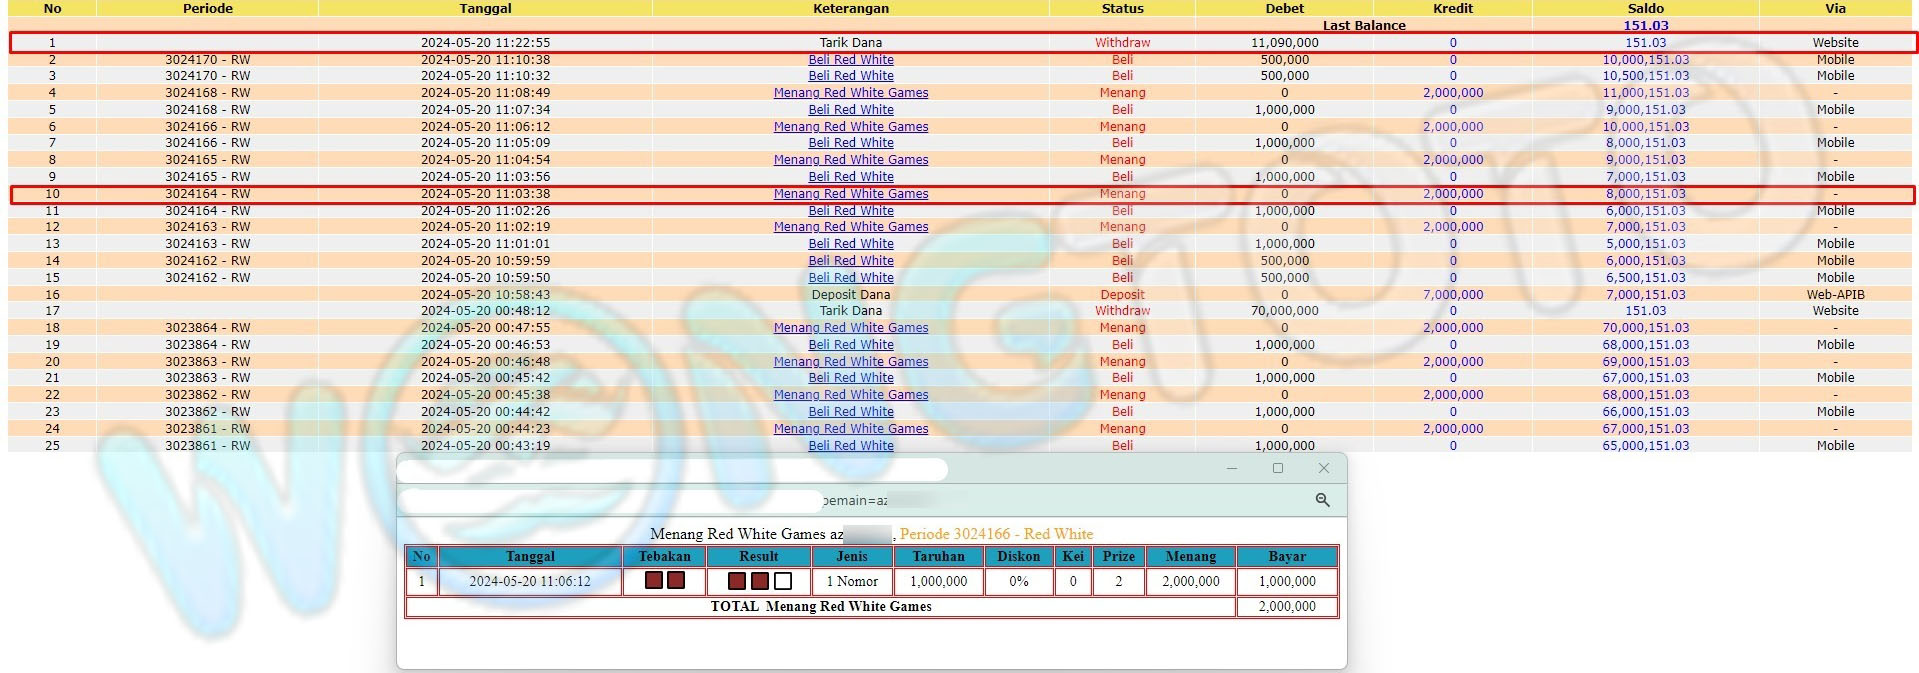
Task: Open Beli Red White link dated 10:59:59
Action: pyautogui.click(x=850, y=261)
